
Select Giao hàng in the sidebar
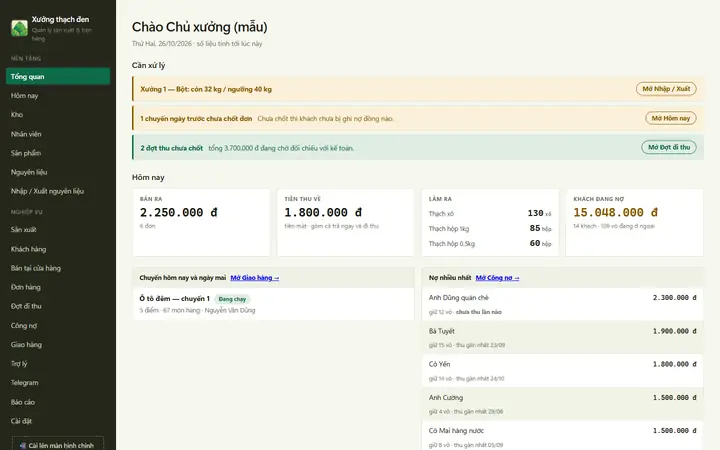(x=58, y=344)
